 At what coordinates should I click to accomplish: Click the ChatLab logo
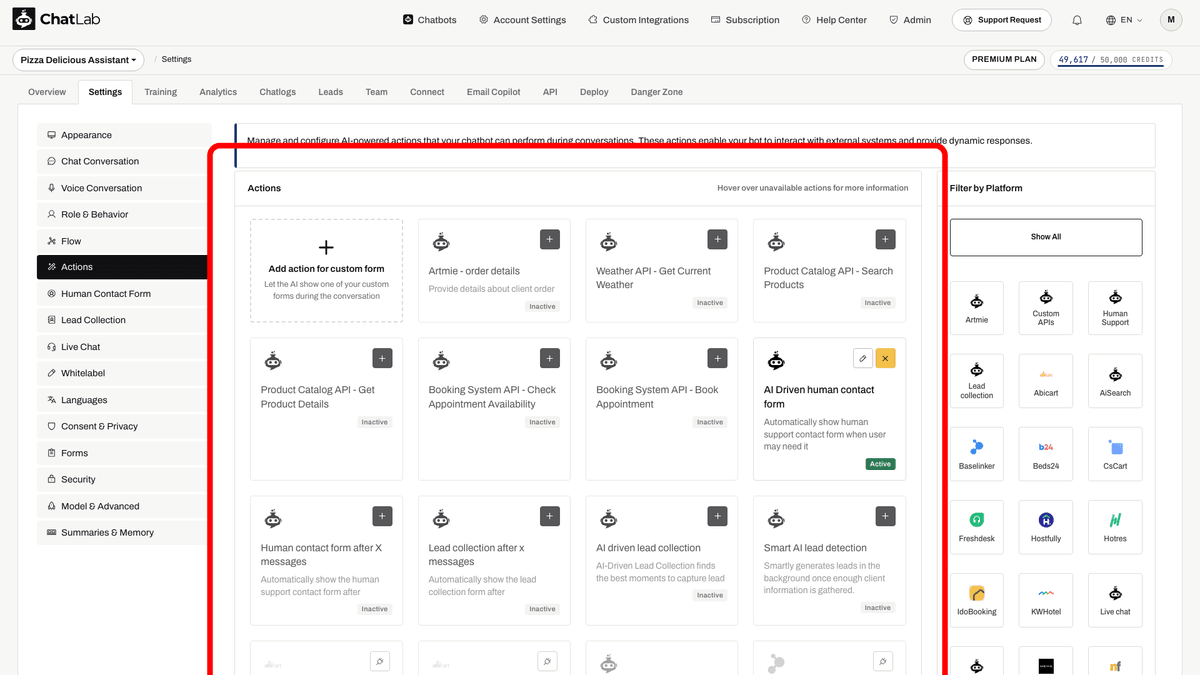click(x=56, y=19)
